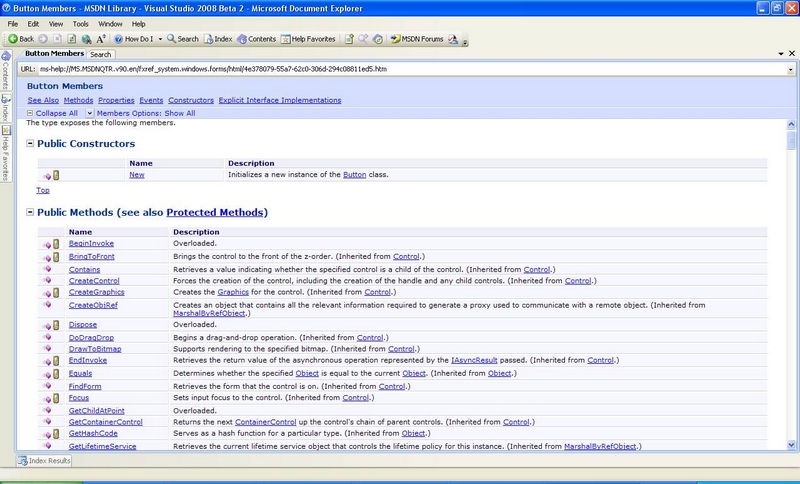The image size is (800, 484).
Task: Open the Protected Methods link
Action: [x=216, y=213]
